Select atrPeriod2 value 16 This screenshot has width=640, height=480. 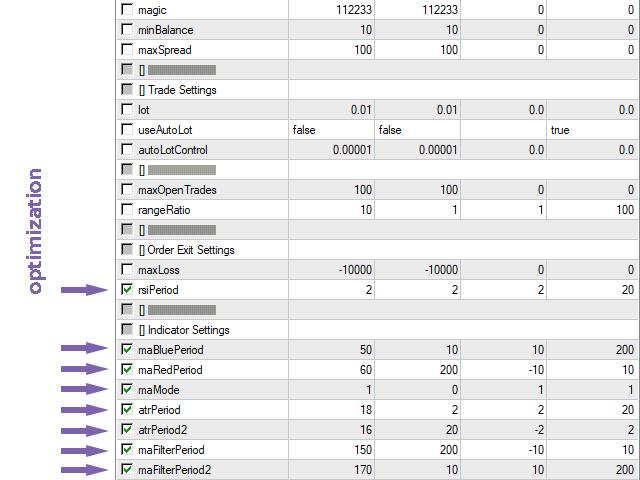[331, 429]
